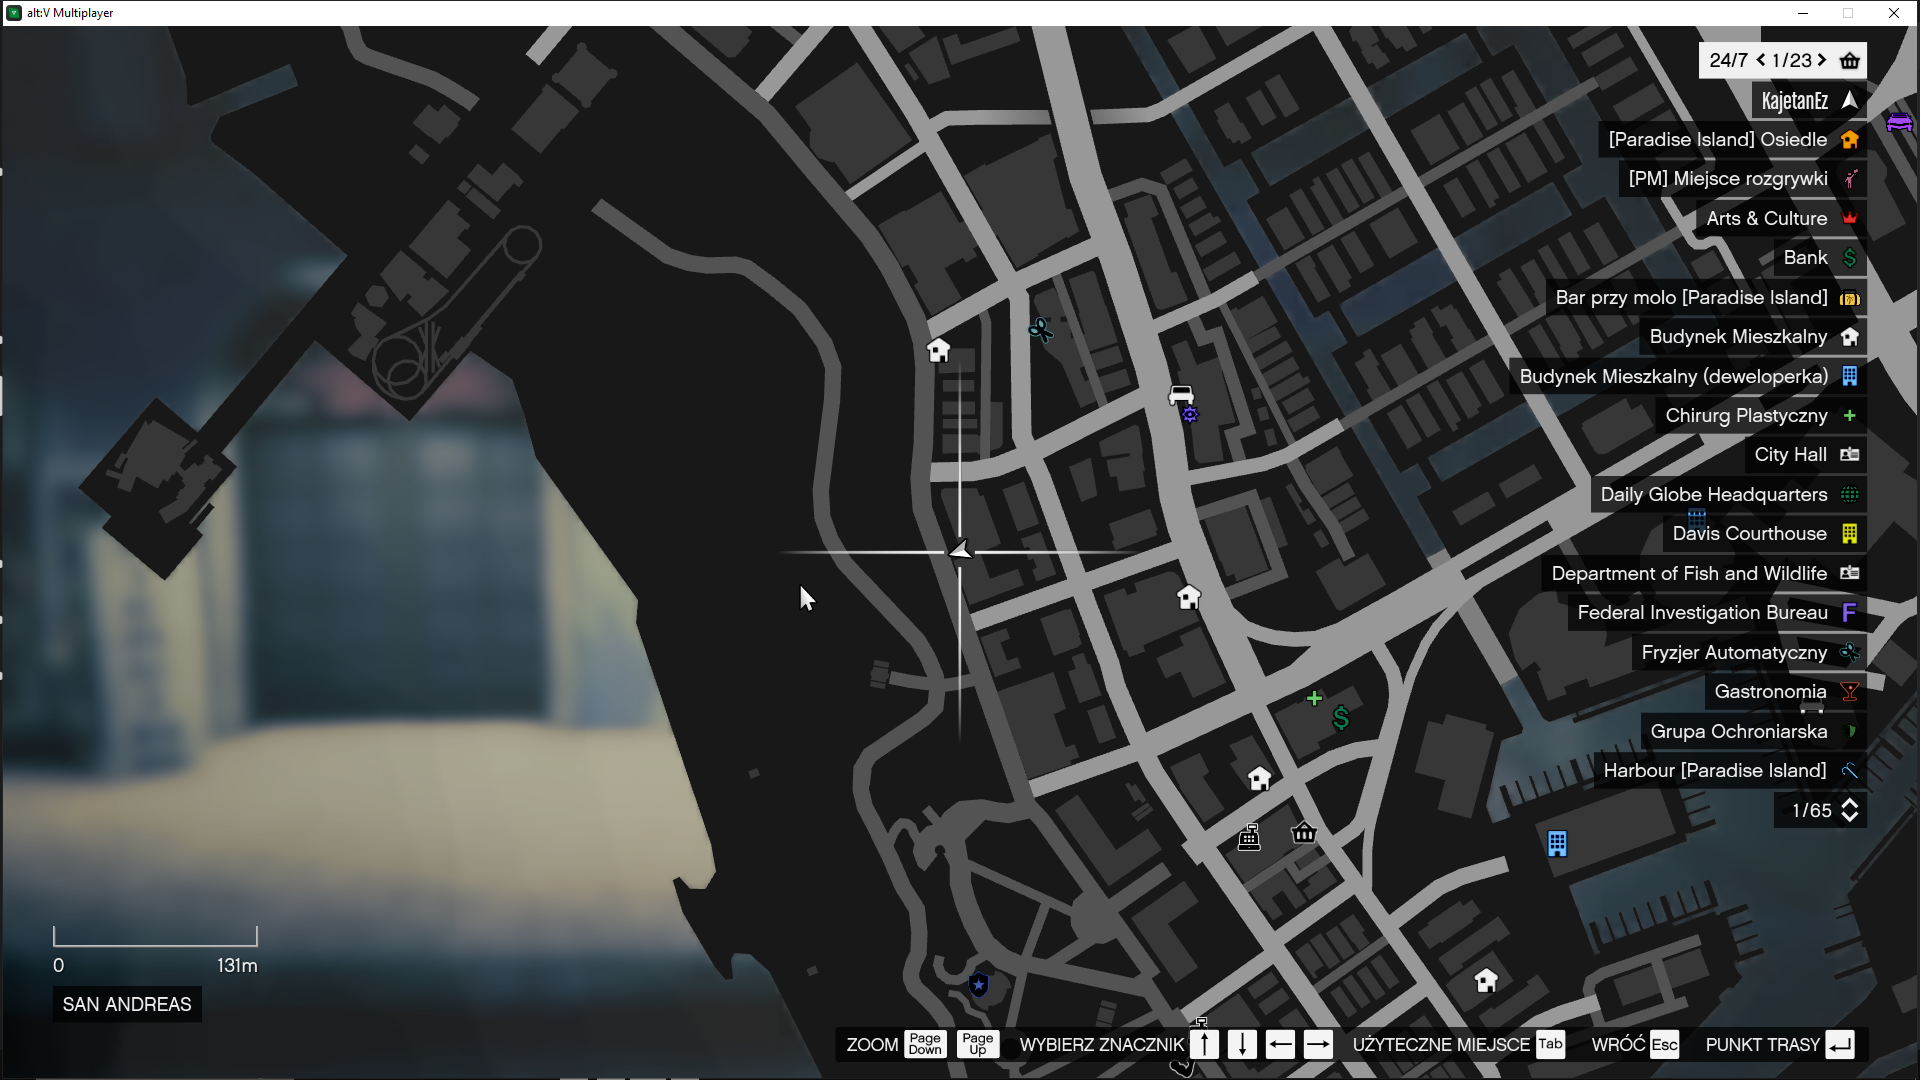Click the Tab key for Użyteczne Miejsce
The image size is (1920, 1080).
tap(1550, 1044)
